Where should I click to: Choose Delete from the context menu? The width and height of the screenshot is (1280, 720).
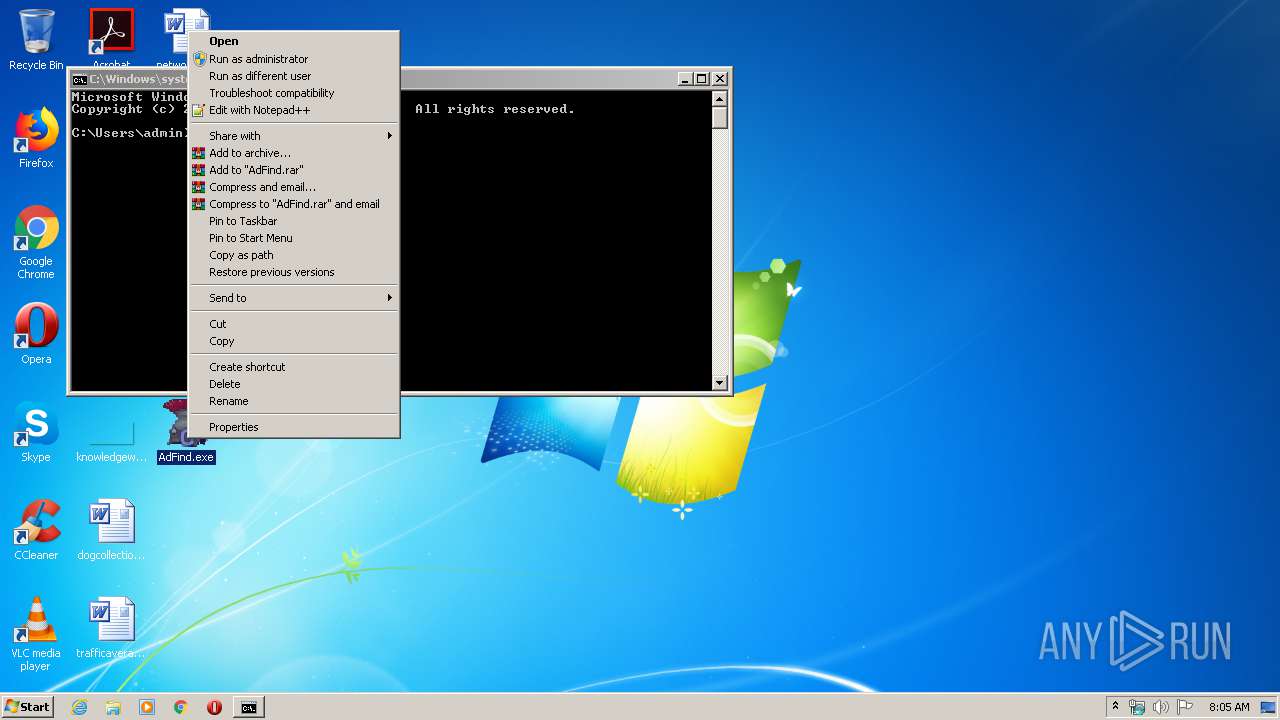294,384
